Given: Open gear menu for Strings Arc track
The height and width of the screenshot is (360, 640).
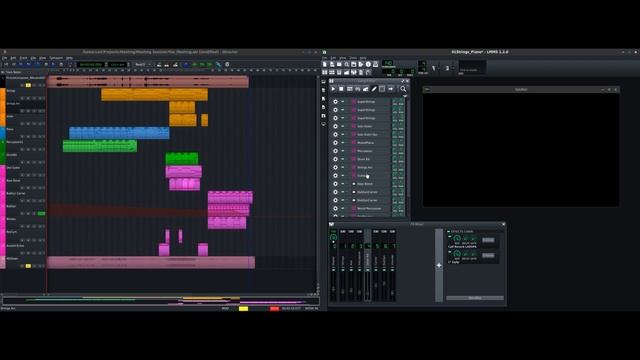Looking at the screenshot, I should click(x=335, y=167).
